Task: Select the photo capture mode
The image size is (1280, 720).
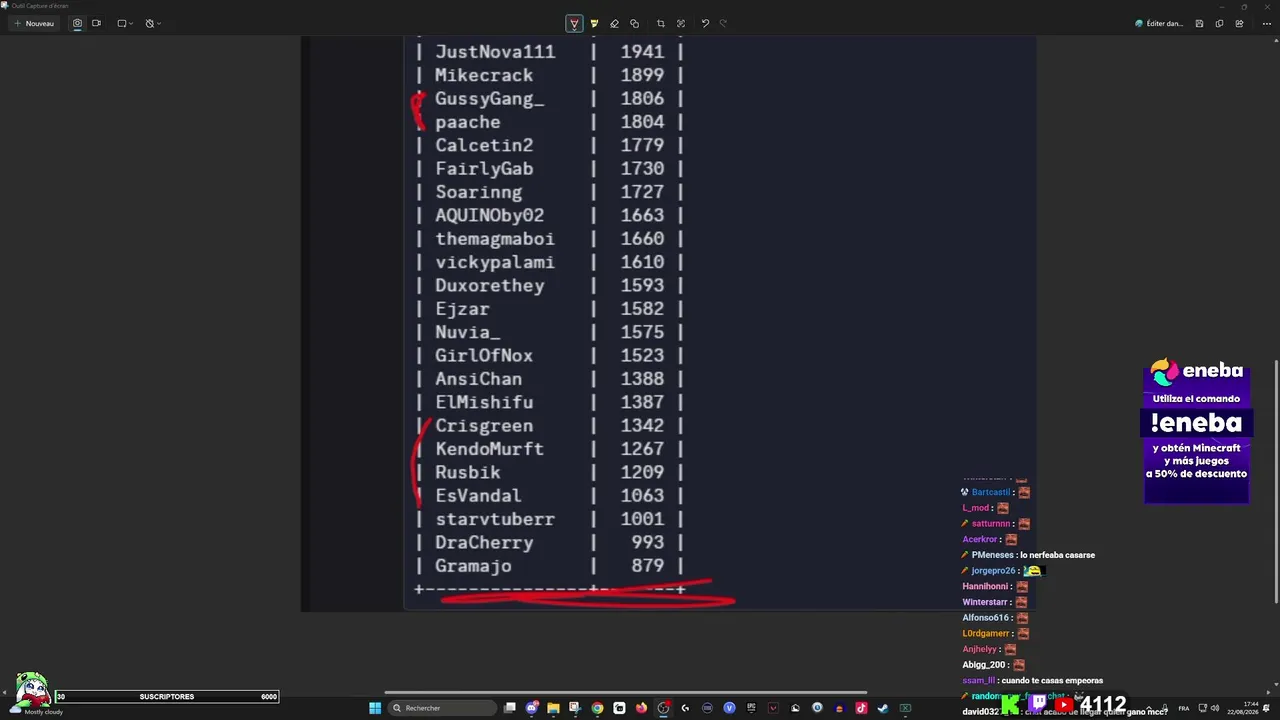Action: click(x=77, y=23)
